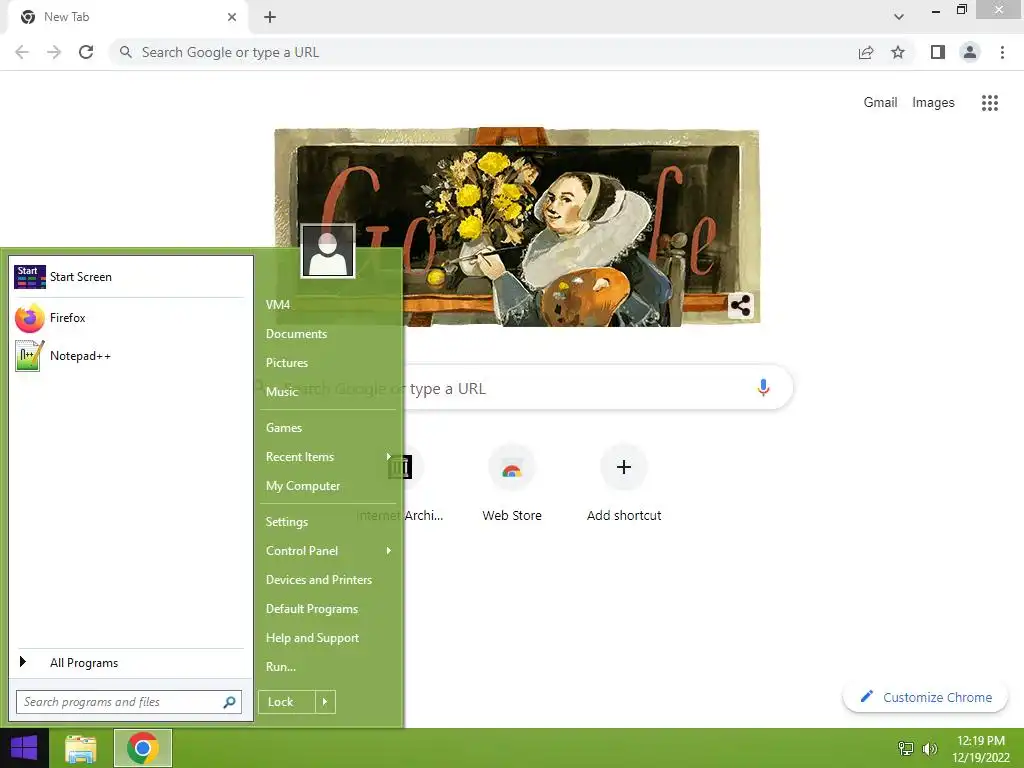Click the Search programs and files field

tap(129, 702)
